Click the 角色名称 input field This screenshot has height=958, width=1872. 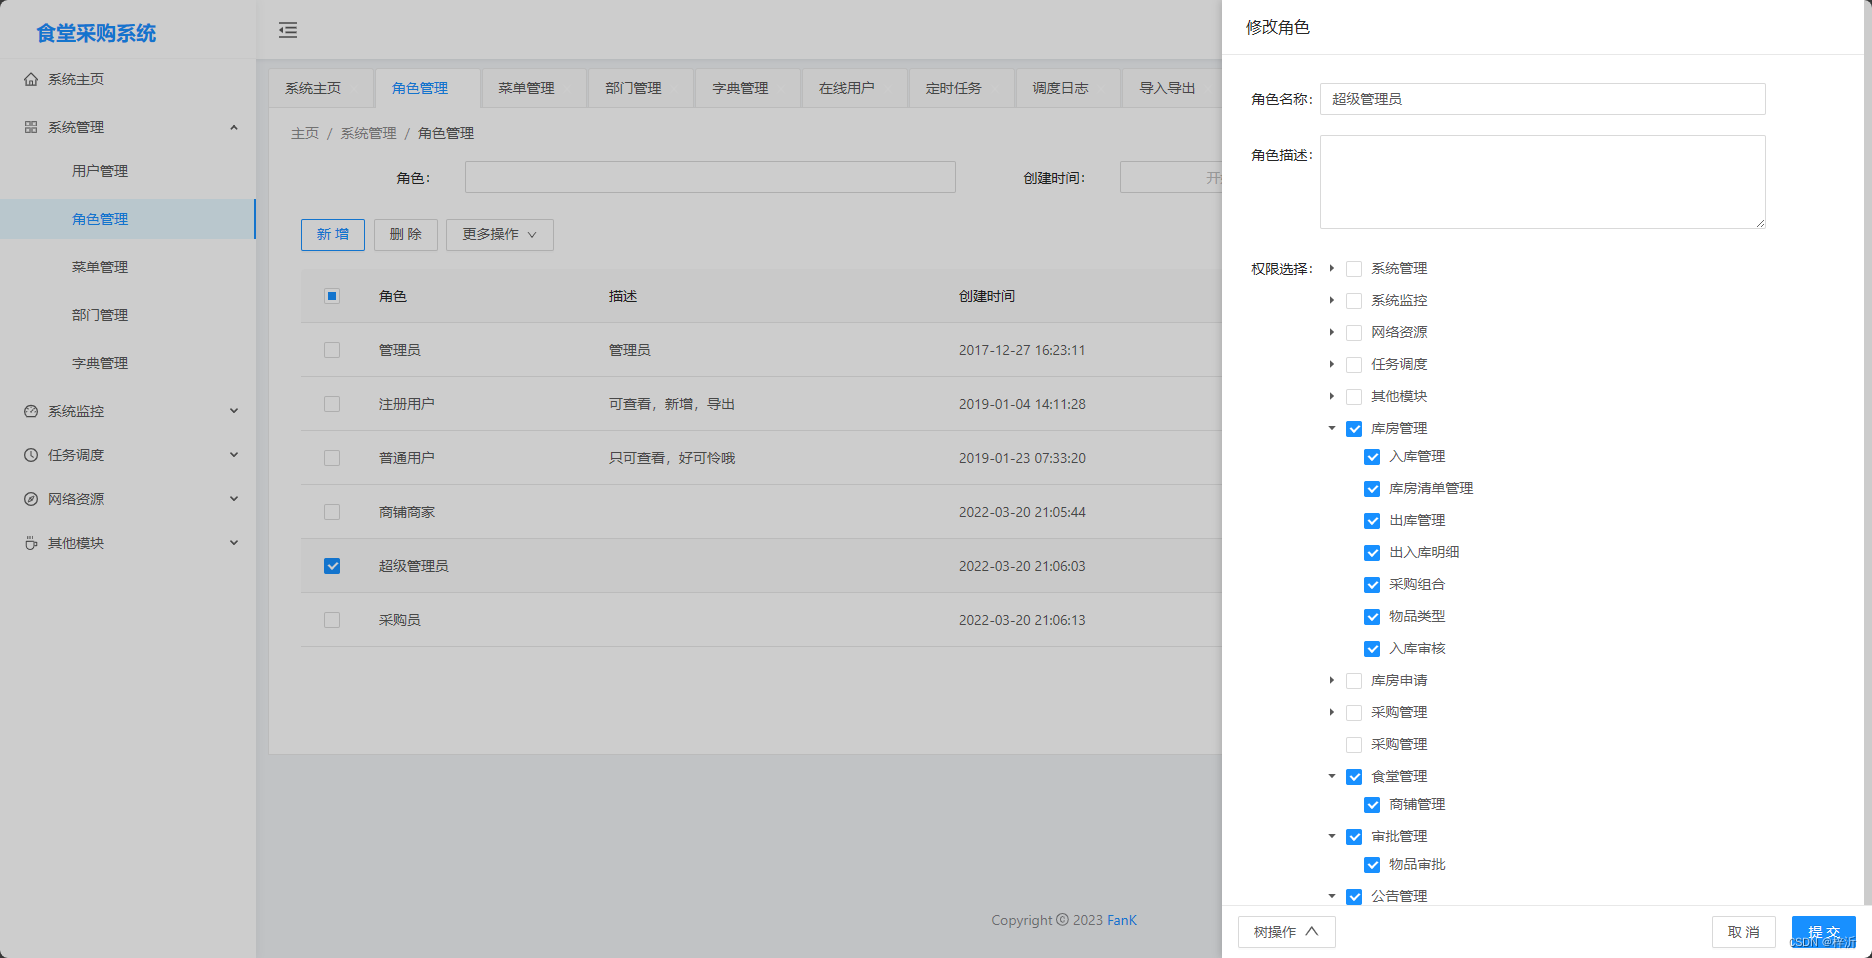pos(1542,99)
